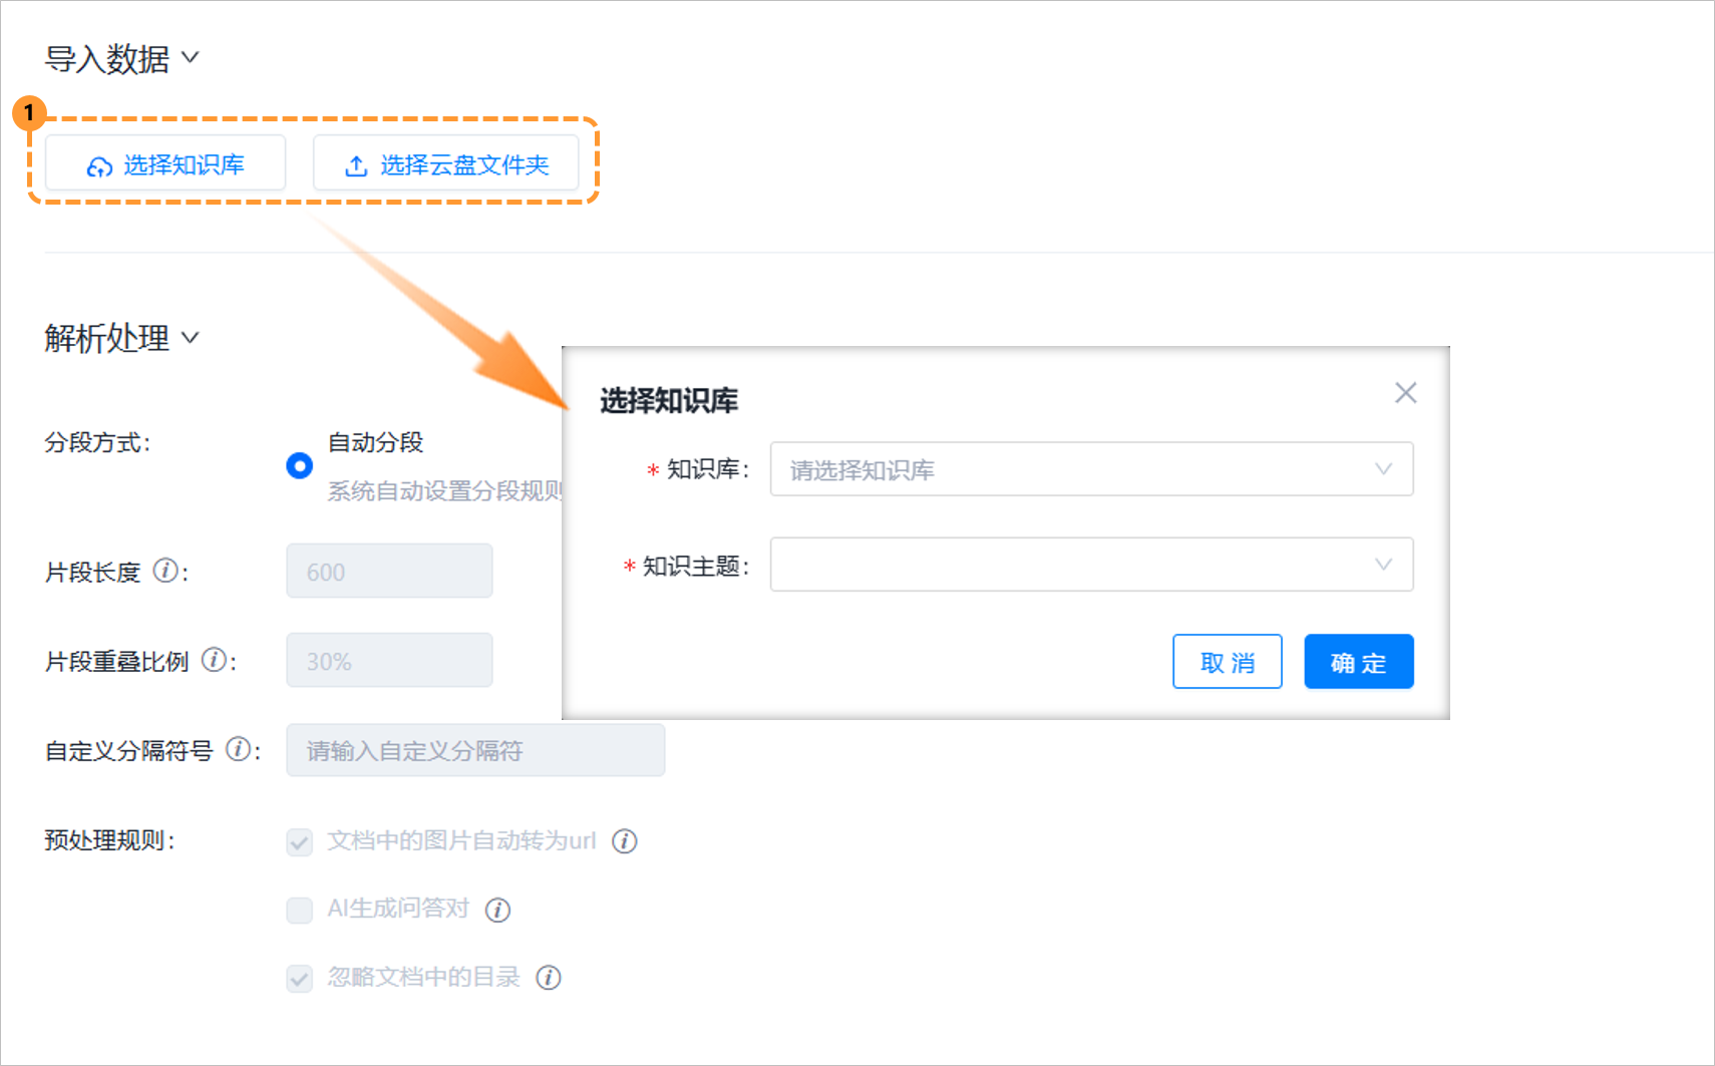Click the upload icon on 选择云盘文件夹 button
This screenshot has width=1715, height=1066.
tap(355, 165)
